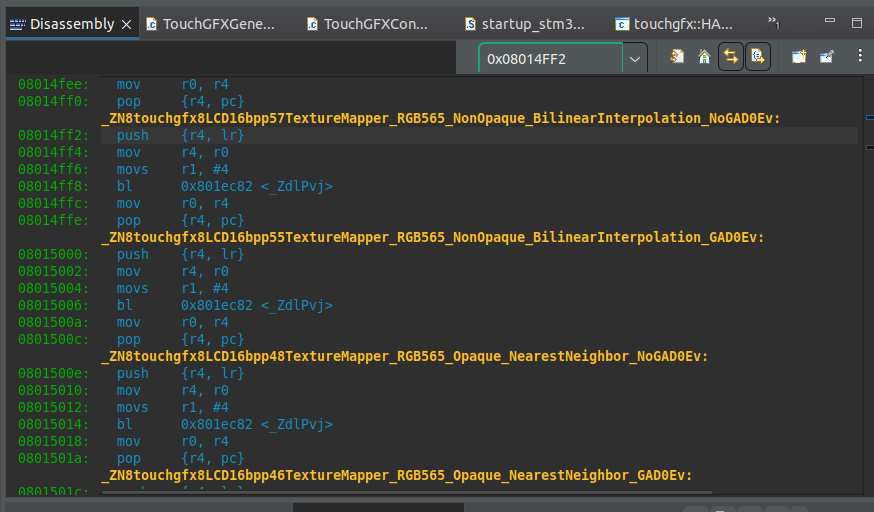Select the Opaque_NearestNeighbor_NoGAD0Ev function label
The height and width of the screenshot is (512, 874).
(x=405, y=357)
